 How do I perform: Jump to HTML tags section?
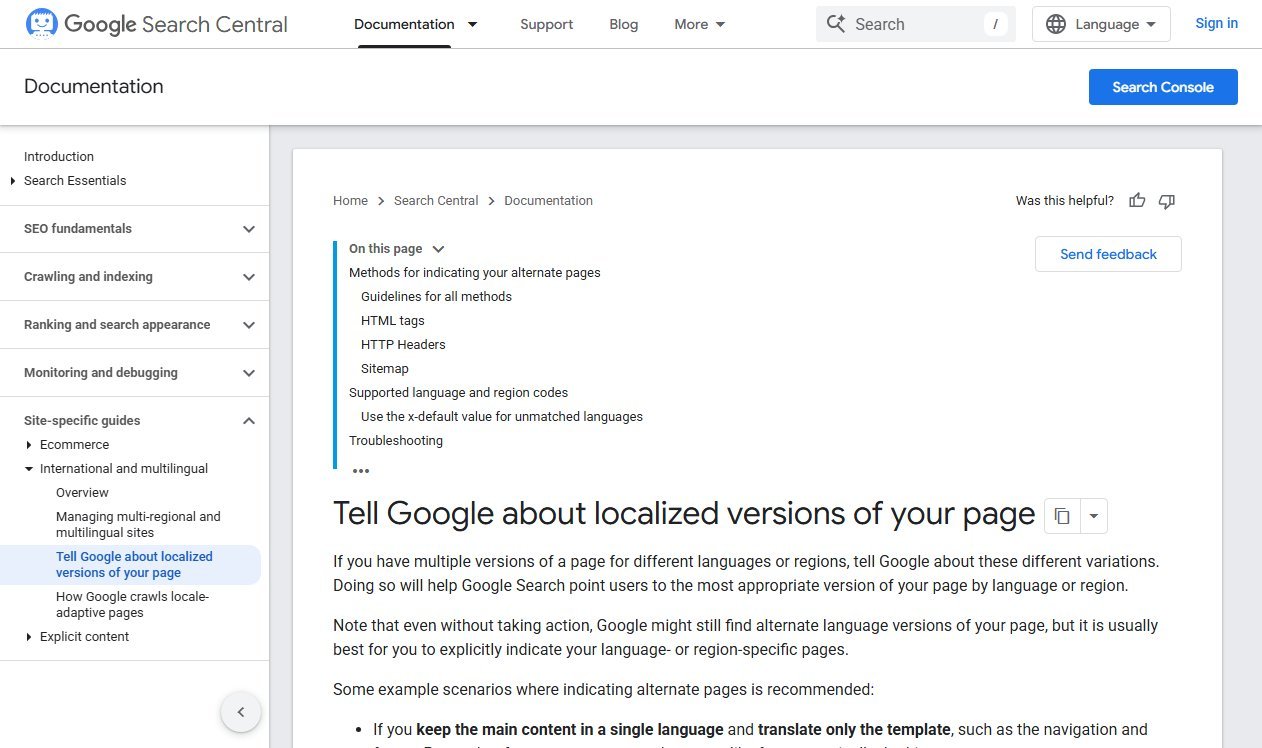[x=393, y=321]
